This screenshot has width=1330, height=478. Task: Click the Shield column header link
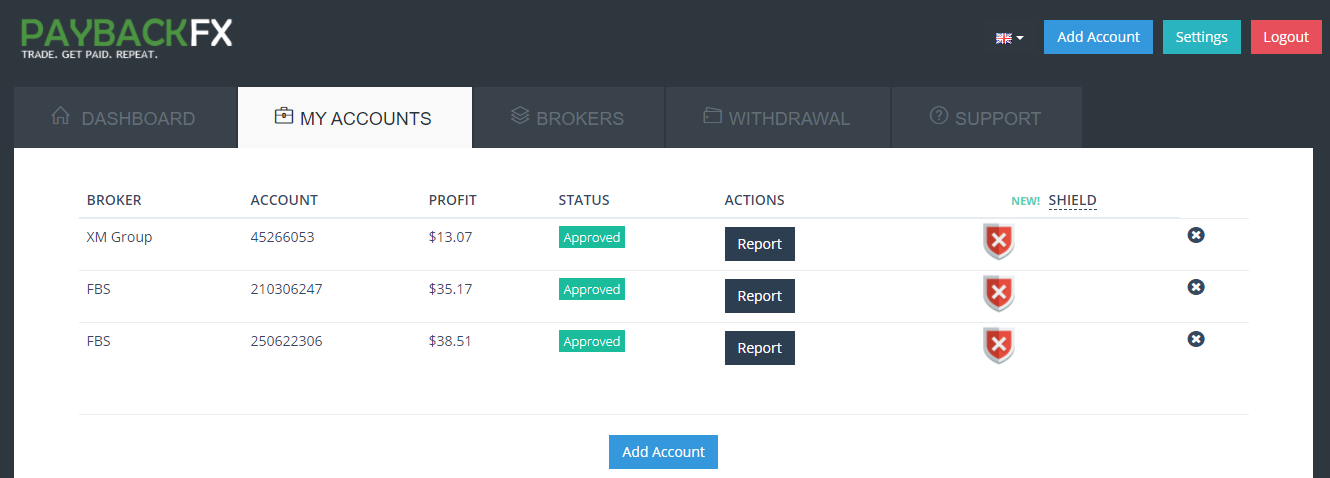click(x=1072, y=200)
